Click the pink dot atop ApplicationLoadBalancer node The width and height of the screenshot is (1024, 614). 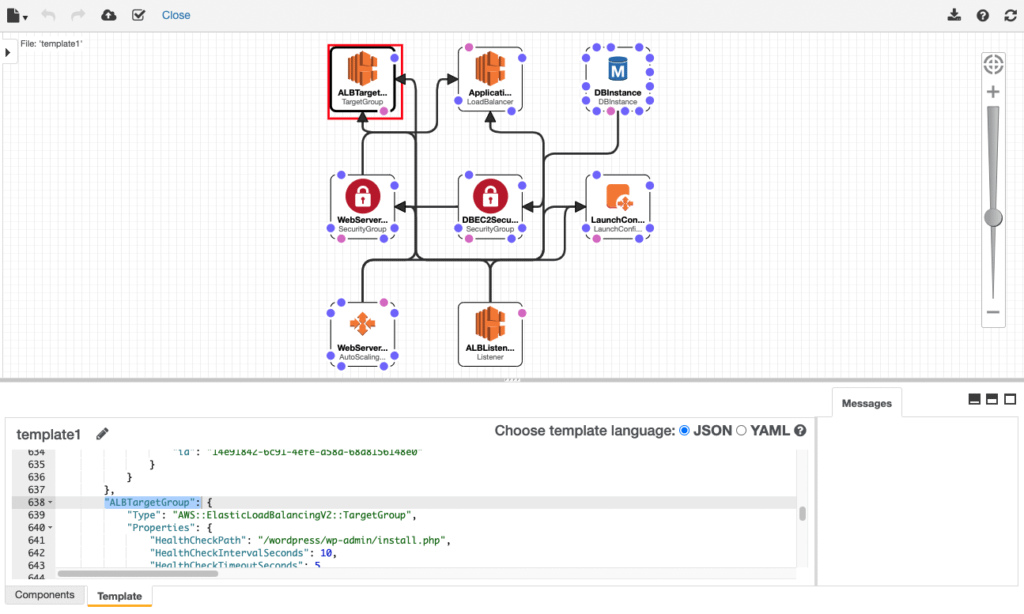(x=469, y=47)
